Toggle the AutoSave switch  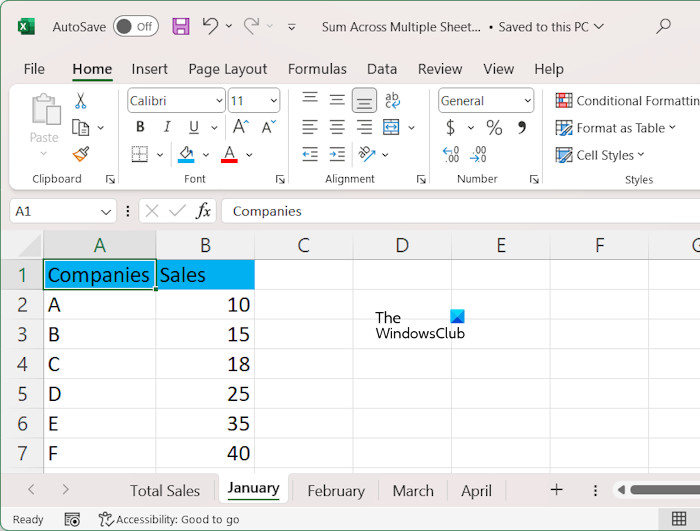(135, 26)
